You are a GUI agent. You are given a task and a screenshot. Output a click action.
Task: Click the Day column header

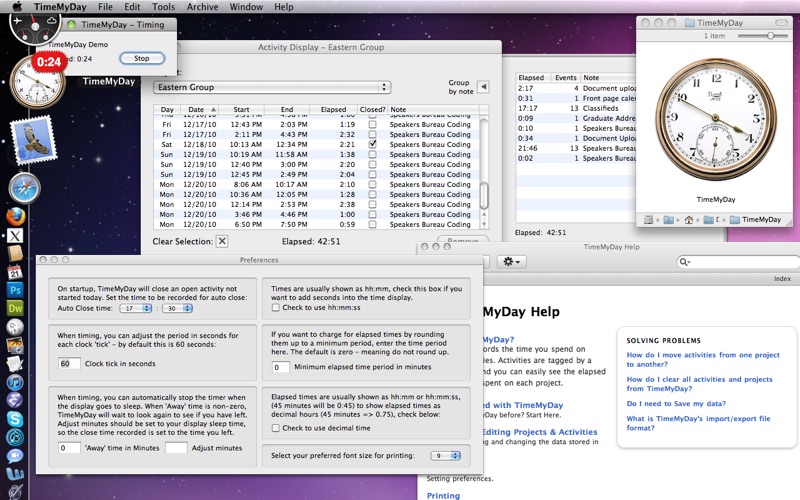pyautogui.click(x=167, y=109)
